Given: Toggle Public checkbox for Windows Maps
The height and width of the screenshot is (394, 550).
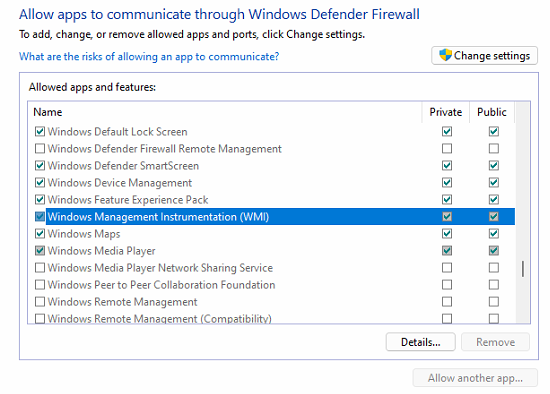Looking at the screenshot, I should (494, 234).
